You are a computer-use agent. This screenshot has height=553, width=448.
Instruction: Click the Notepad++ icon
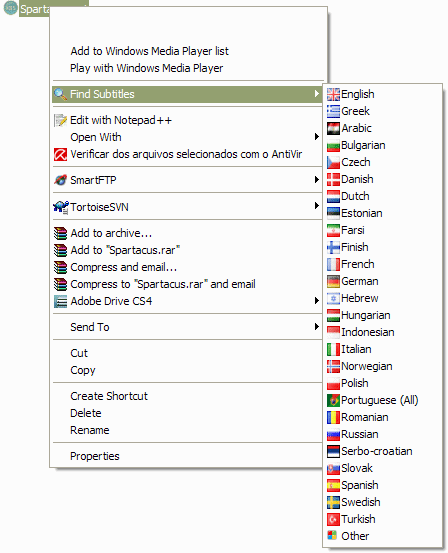click(60, 120)
